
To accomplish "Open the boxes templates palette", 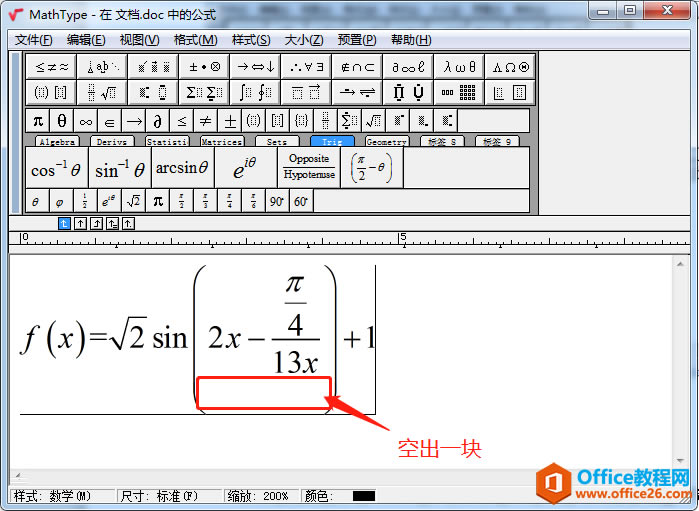I will [510, 92].
